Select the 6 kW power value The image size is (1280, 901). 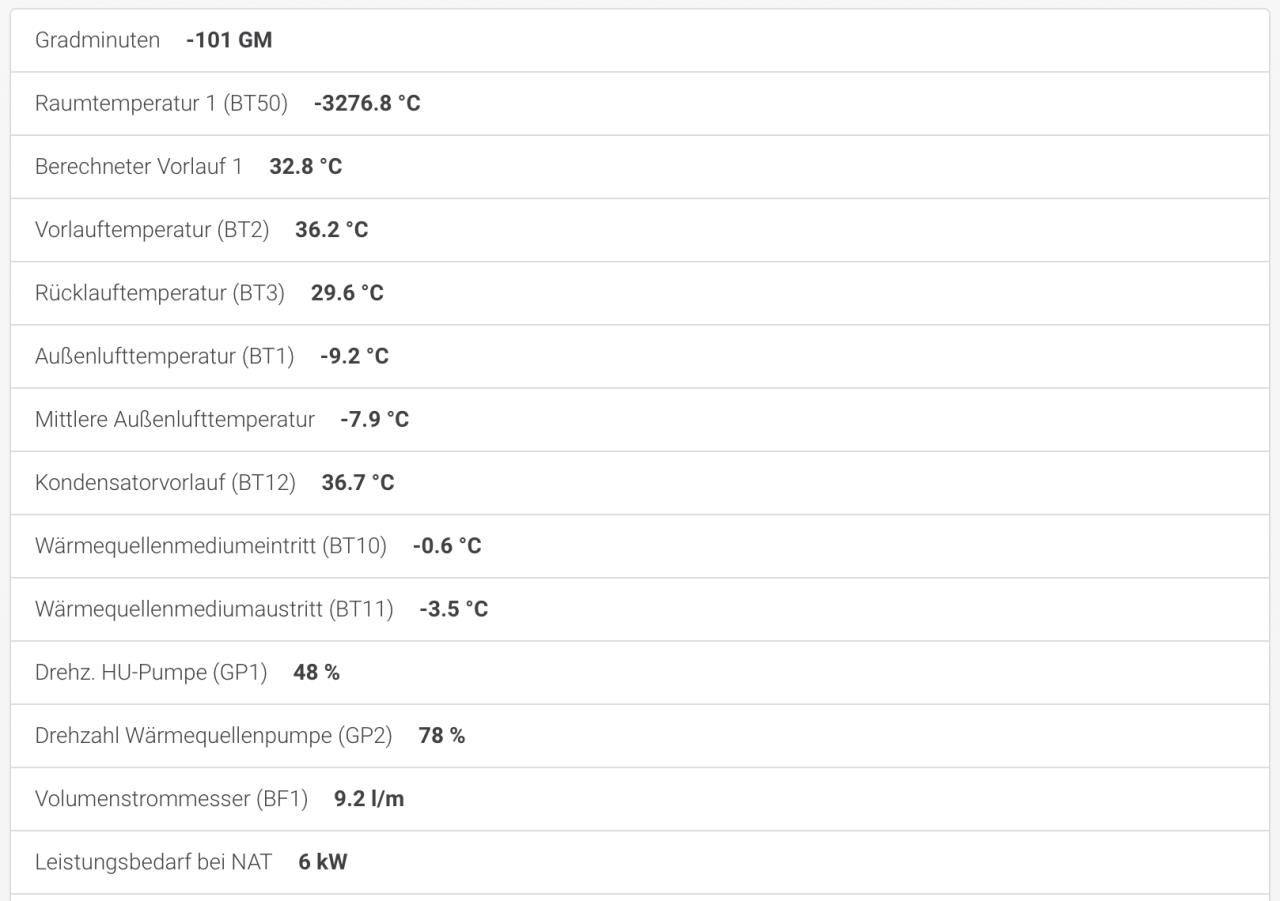(323, 862)
